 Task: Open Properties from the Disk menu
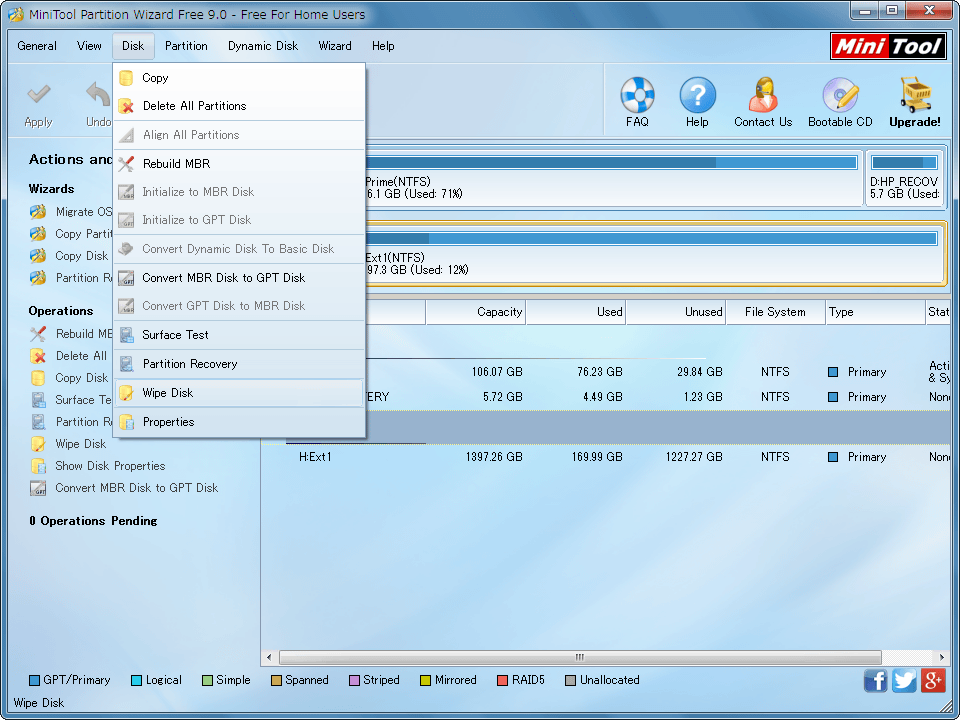tap(239, 422)
